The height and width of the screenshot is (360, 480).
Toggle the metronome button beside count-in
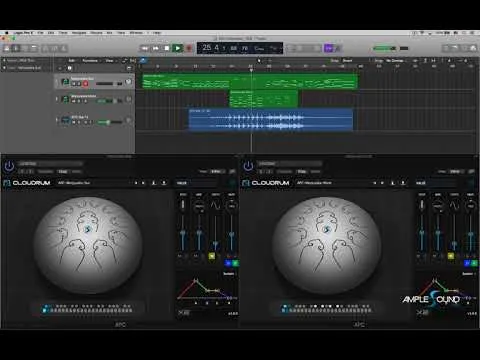point(338,48)
